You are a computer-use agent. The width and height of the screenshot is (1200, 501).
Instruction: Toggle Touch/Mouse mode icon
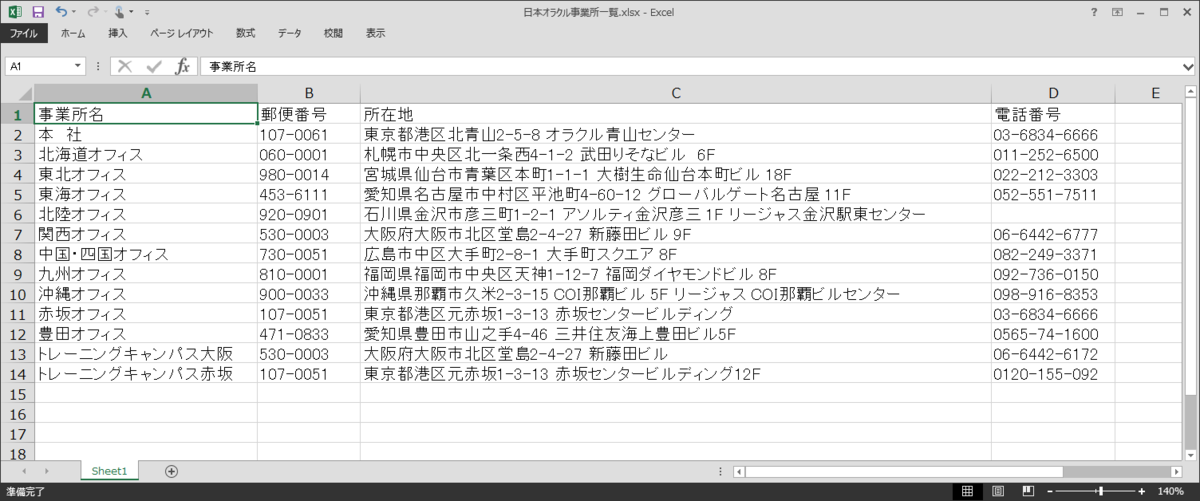coord(120,12)
